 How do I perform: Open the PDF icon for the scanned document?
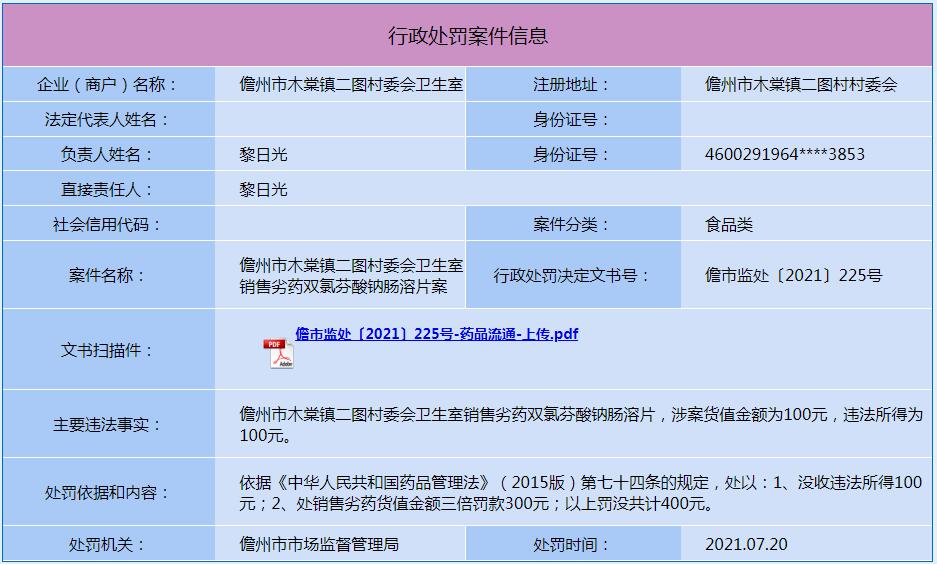click(278, 354)
